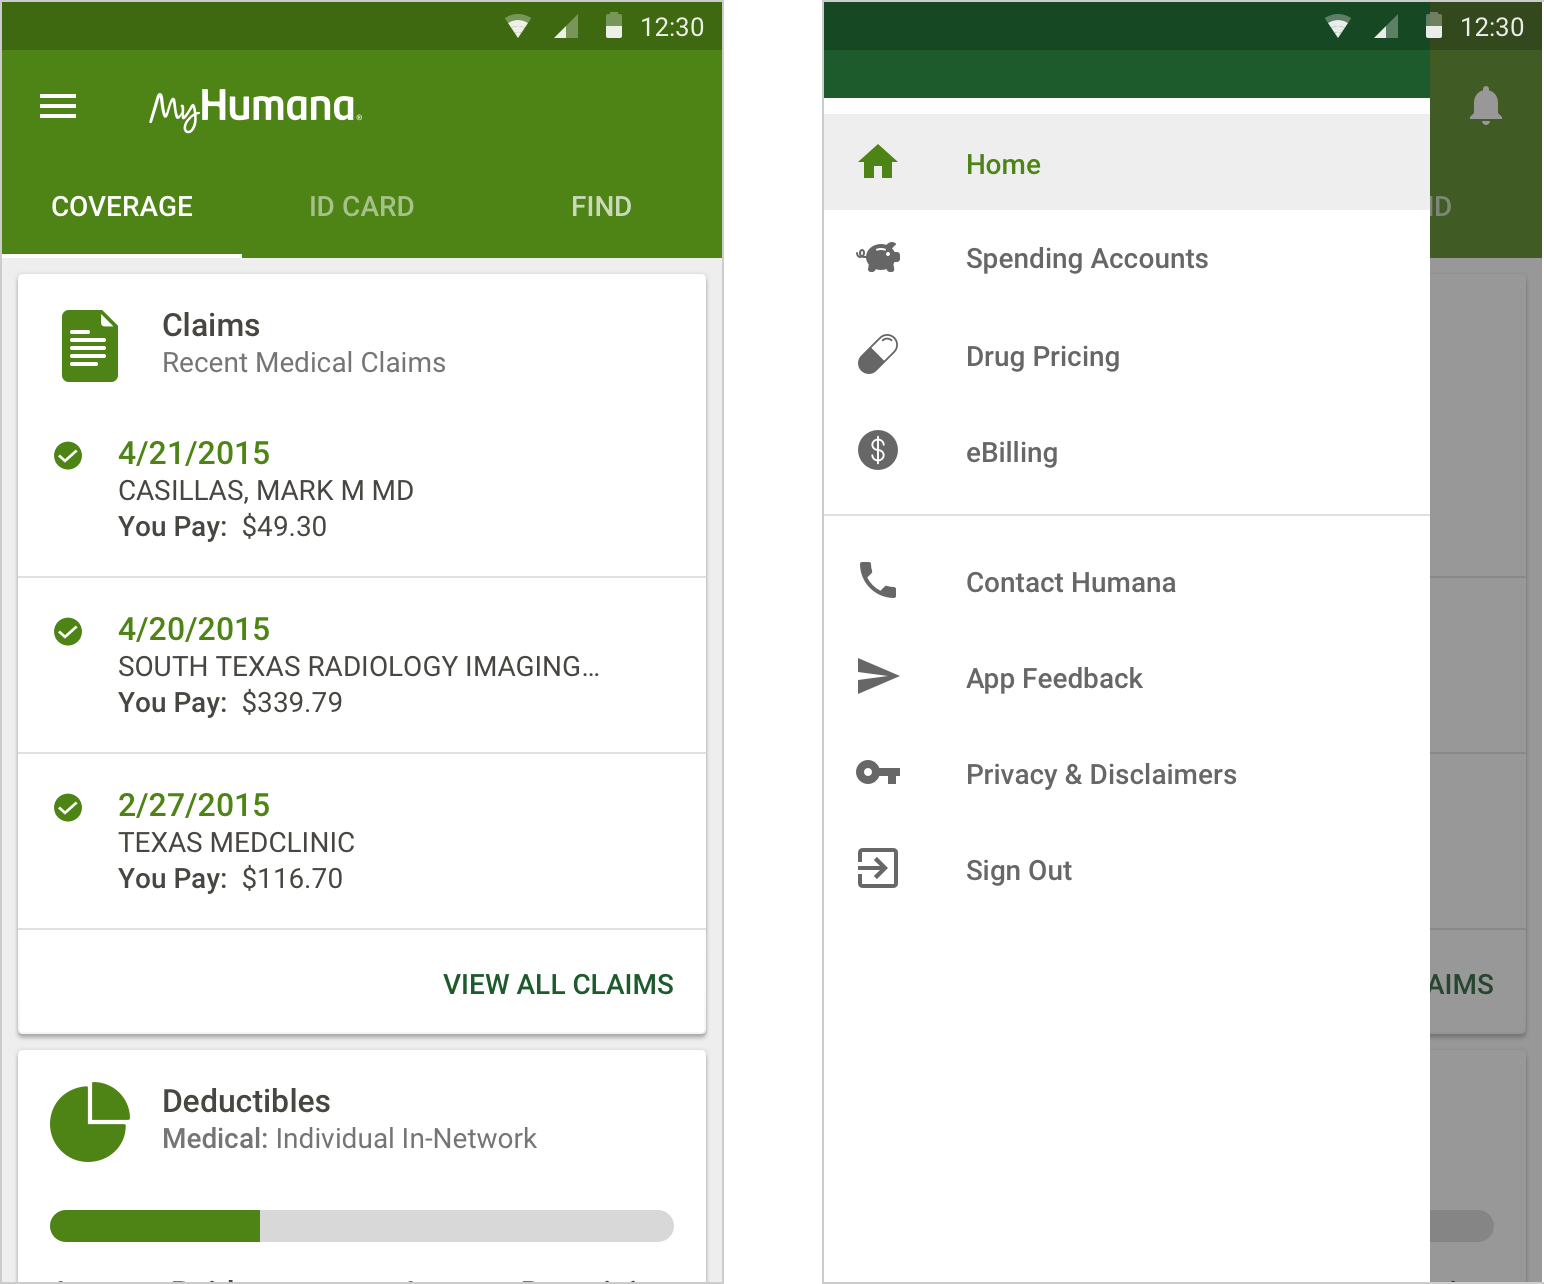Tap the paper plane App Feedback icon
The height and width of the screenshot is (1284, 1544).
pyautogui.click(x=878, y=676)
